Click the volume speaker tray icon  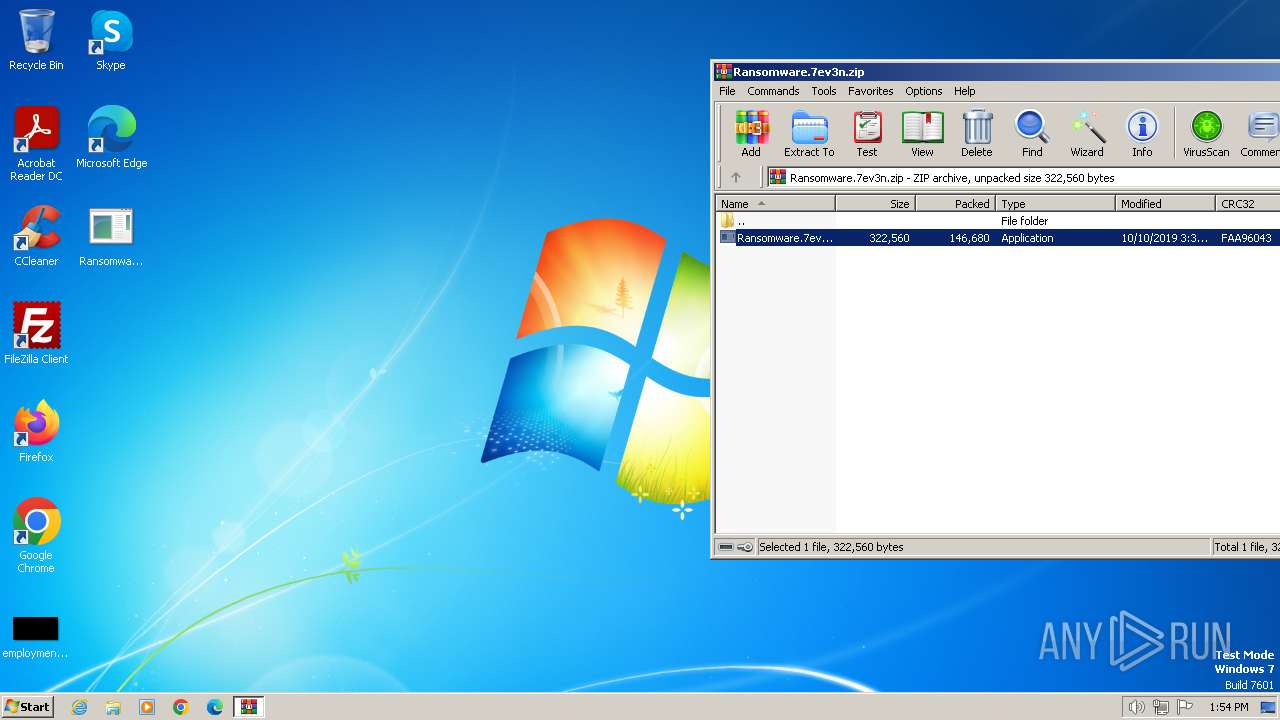1136,707
